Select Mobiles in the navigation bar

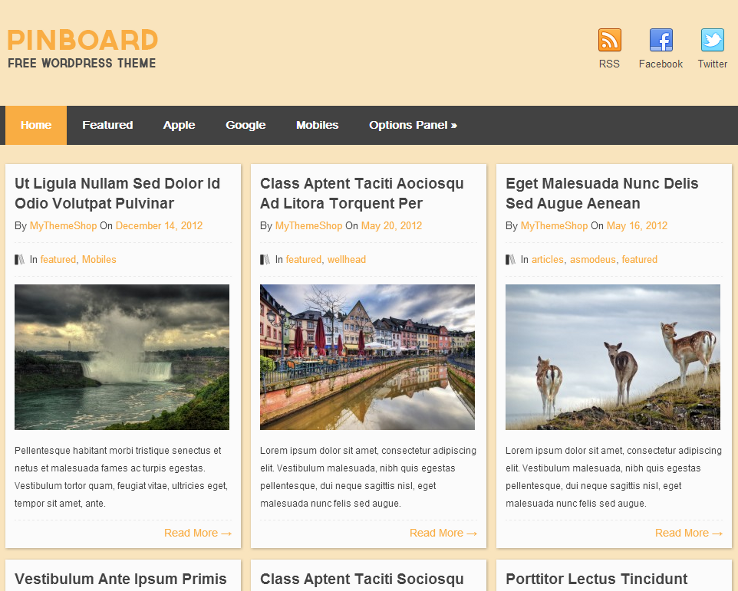317,125
